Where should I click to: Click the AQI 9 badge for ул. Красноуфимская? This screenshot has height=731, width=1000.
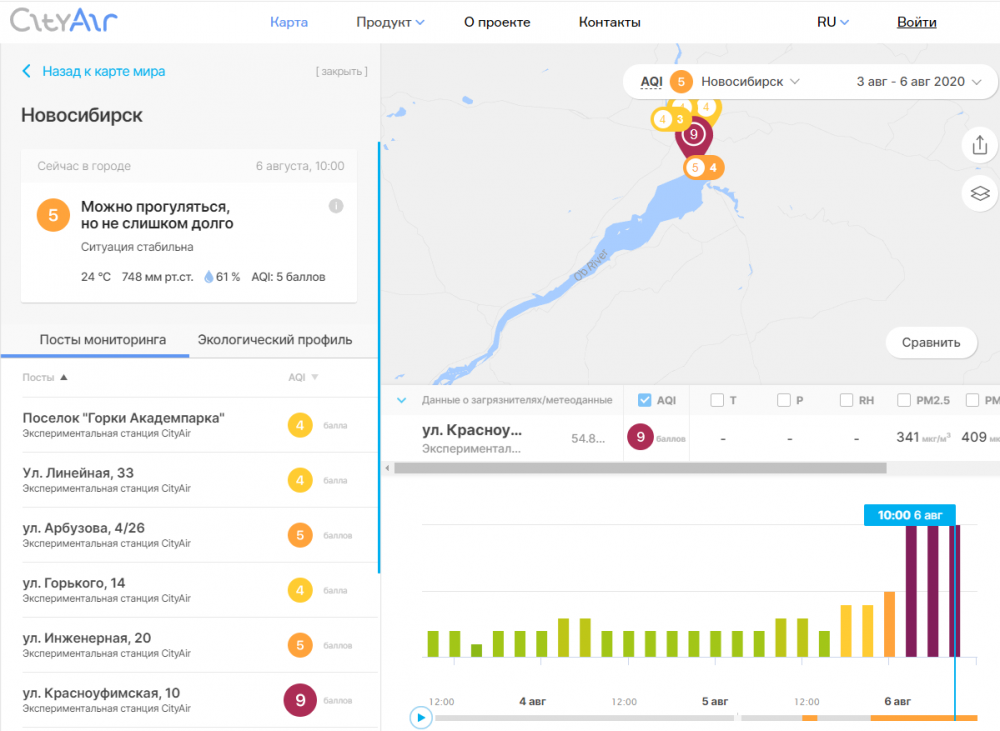tap(300, 700)
